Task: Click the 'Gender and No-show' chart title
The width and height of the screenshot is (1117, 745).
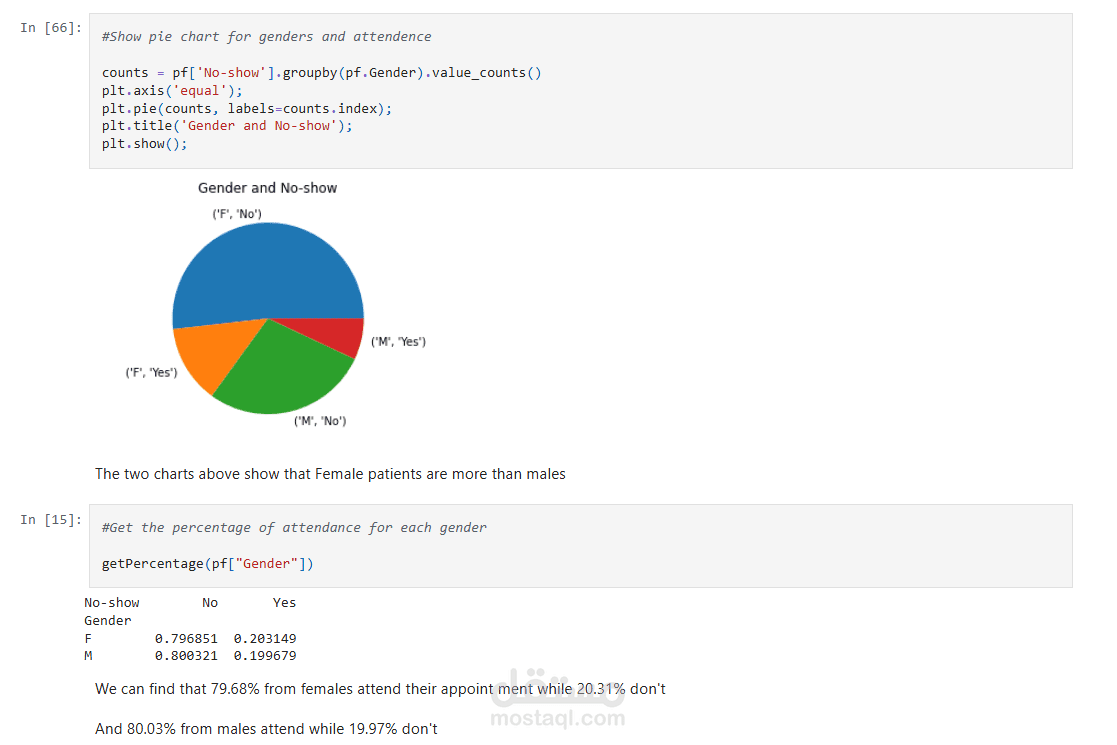Action: 267,188
